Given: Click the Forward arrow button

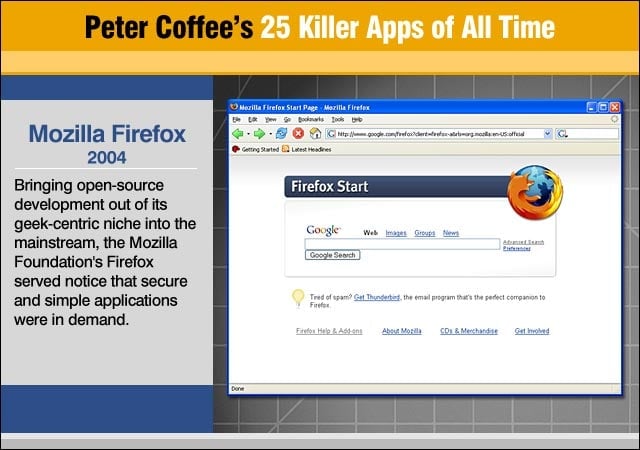Looking at the screenshot, I should coord(259,134).
